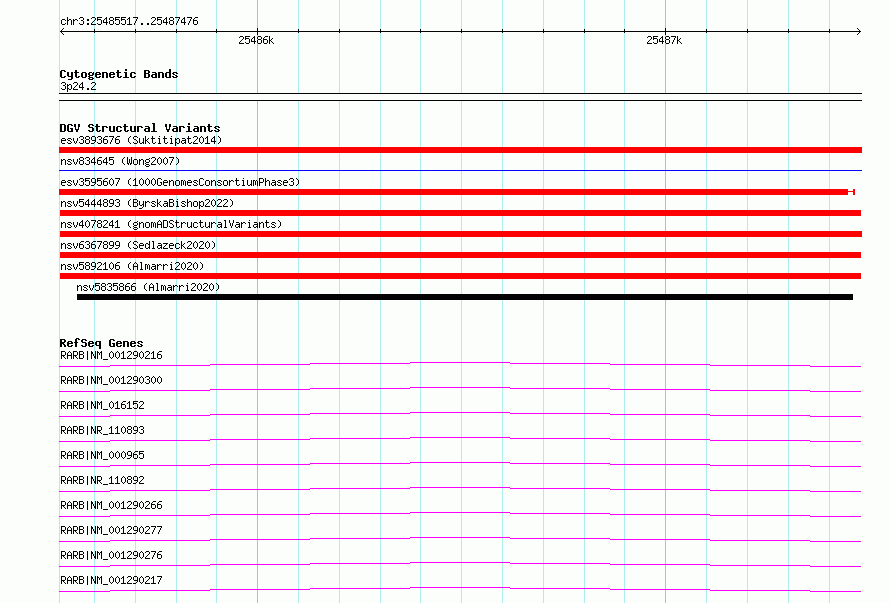The width and height of the screenshot is (890, 603).
Task: Select the black bar under nsv5835866
Action: [465, 297]
